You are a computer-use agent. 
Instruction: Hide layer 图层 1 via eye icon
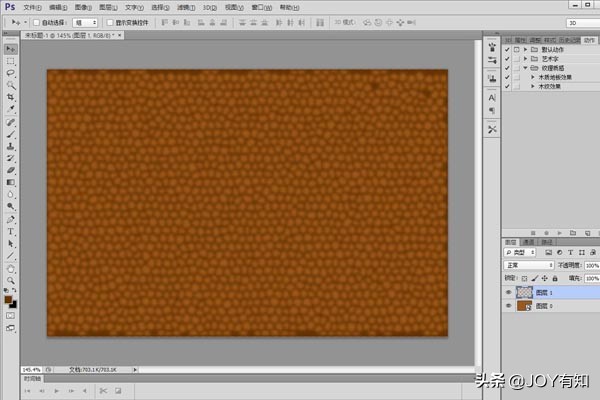click(509, 292)
